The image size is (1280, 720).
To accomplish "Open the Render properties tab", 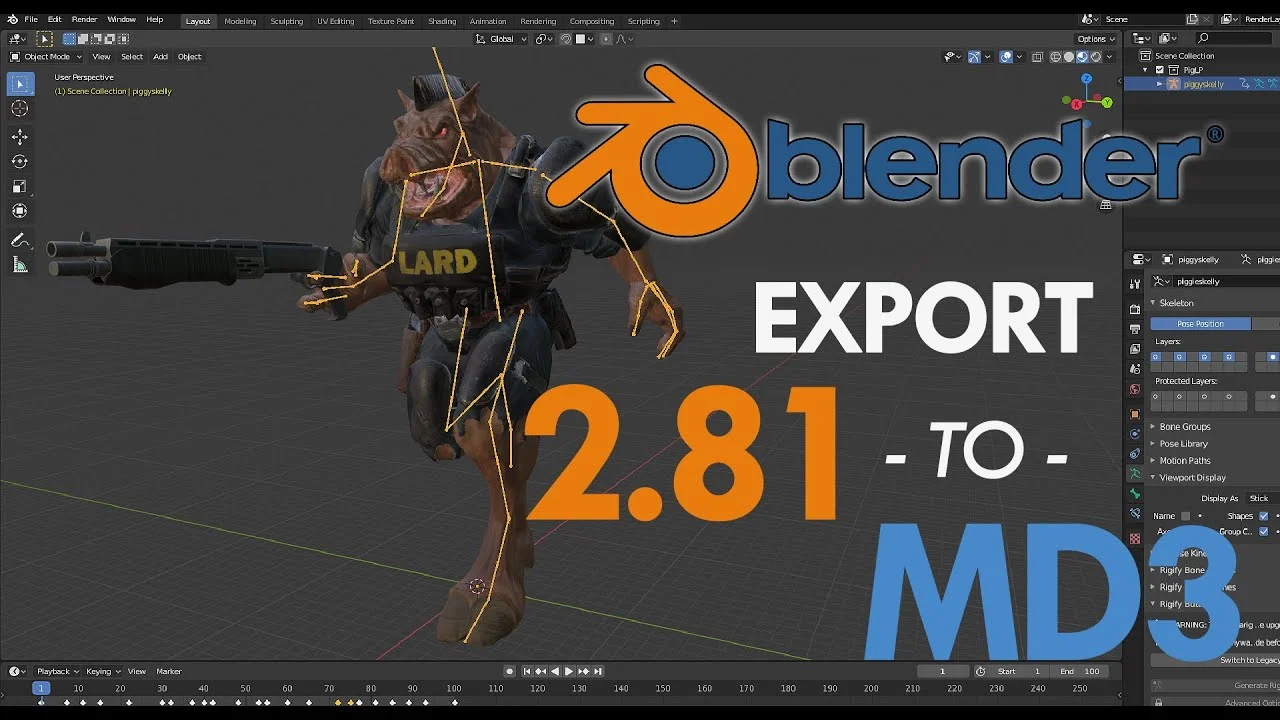I will pos(1135,309).
